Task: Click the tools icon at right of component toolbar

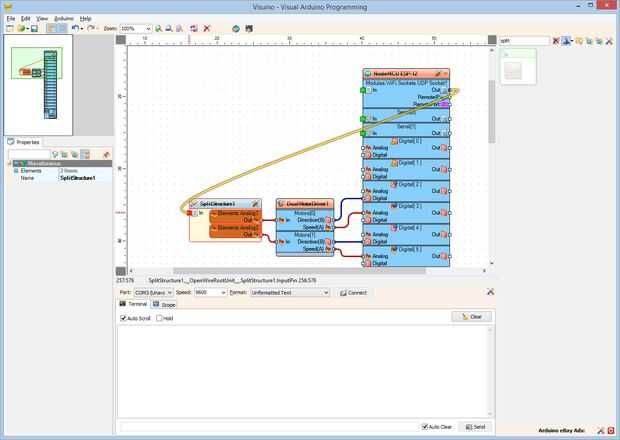Action: click(609, 41)
